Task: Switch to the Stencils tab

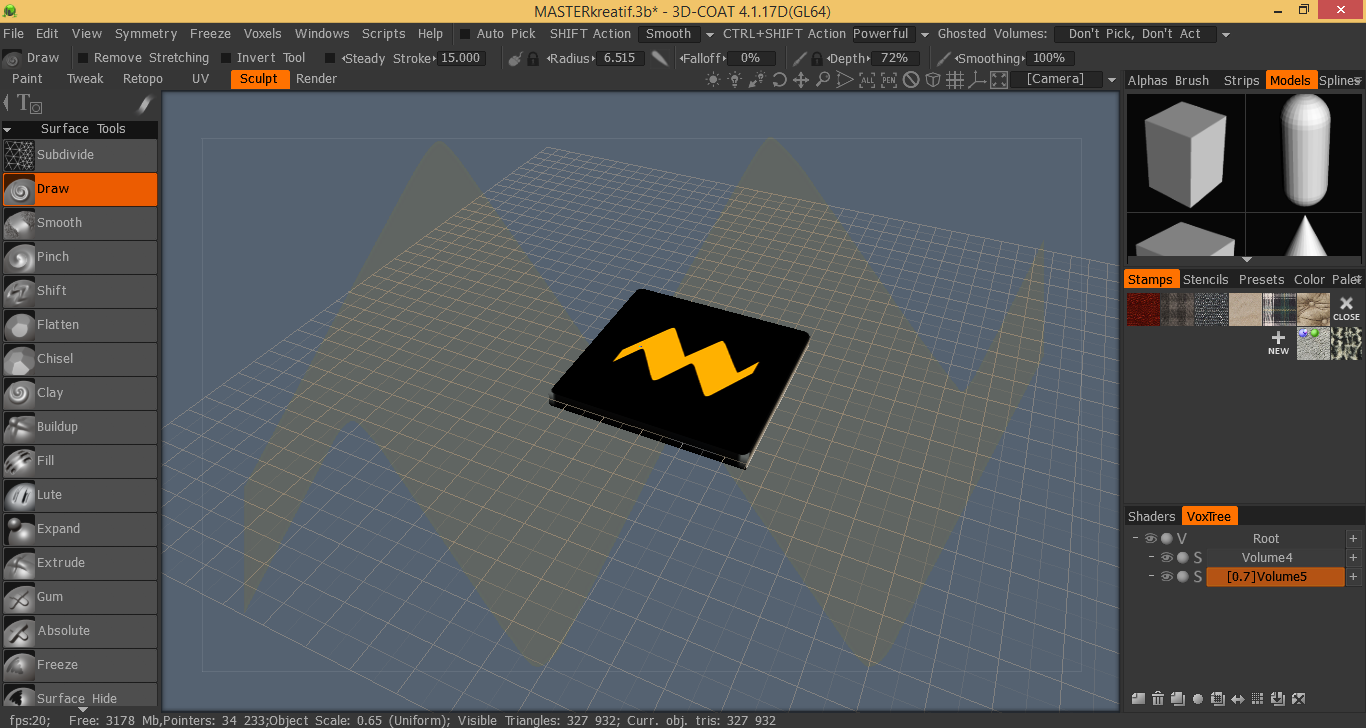Action: point(1205,279)
